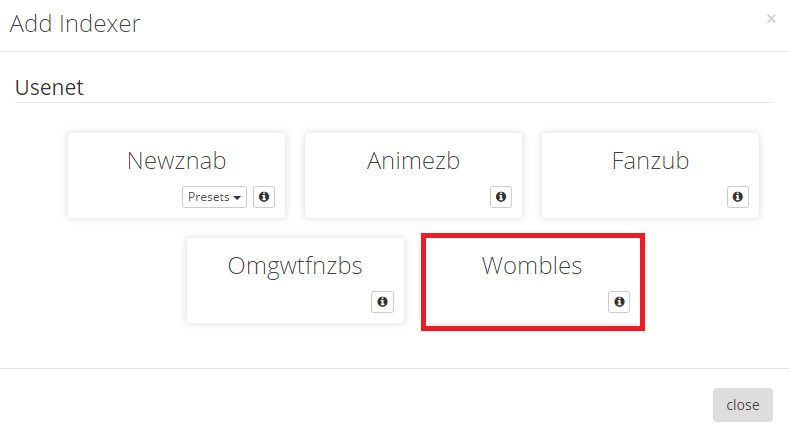This screenshot has width=789, height=430.
Task: Dismiss dialog with top-right X icon
Action: click(771, 18)
